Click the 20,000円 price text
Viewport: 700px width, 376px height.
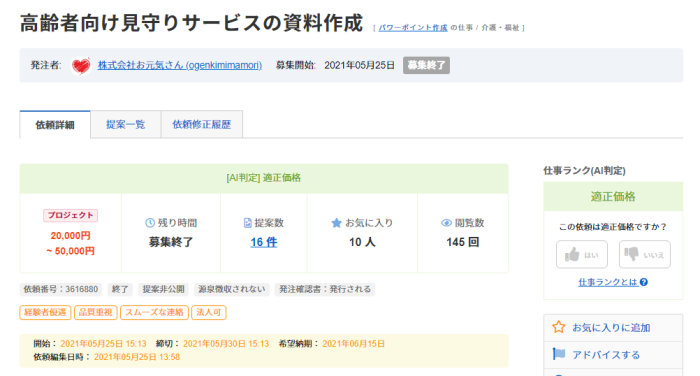tap(71, 235)
